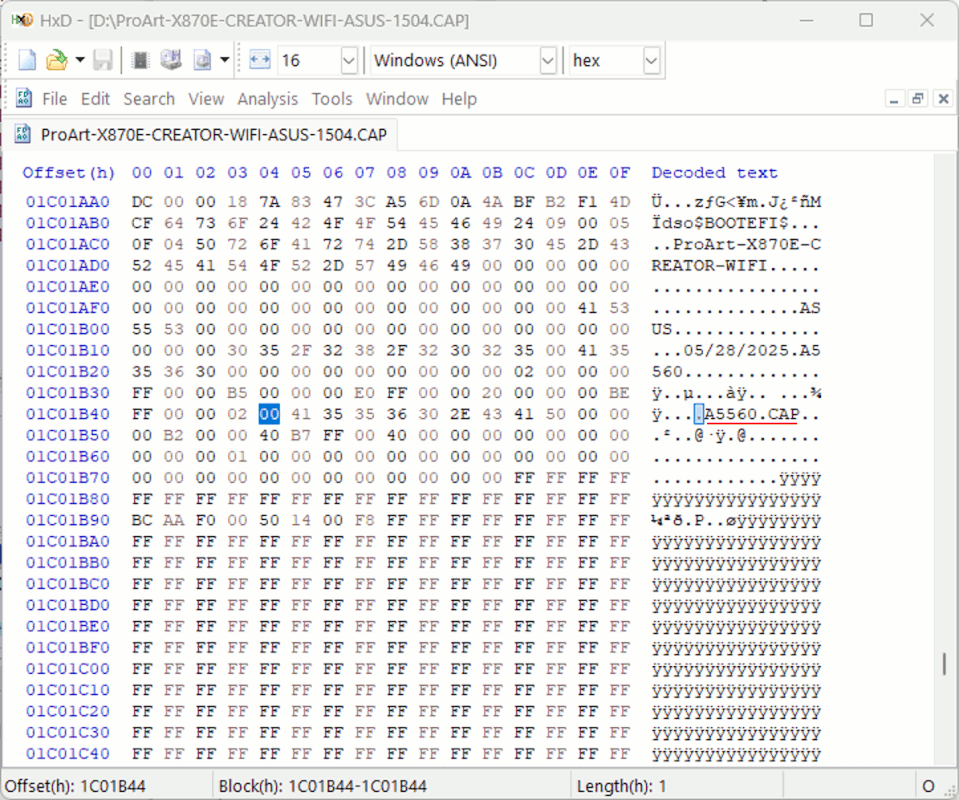
Task: Close the inner document with X
Action: pyautogui.click(x=943, y=99)
